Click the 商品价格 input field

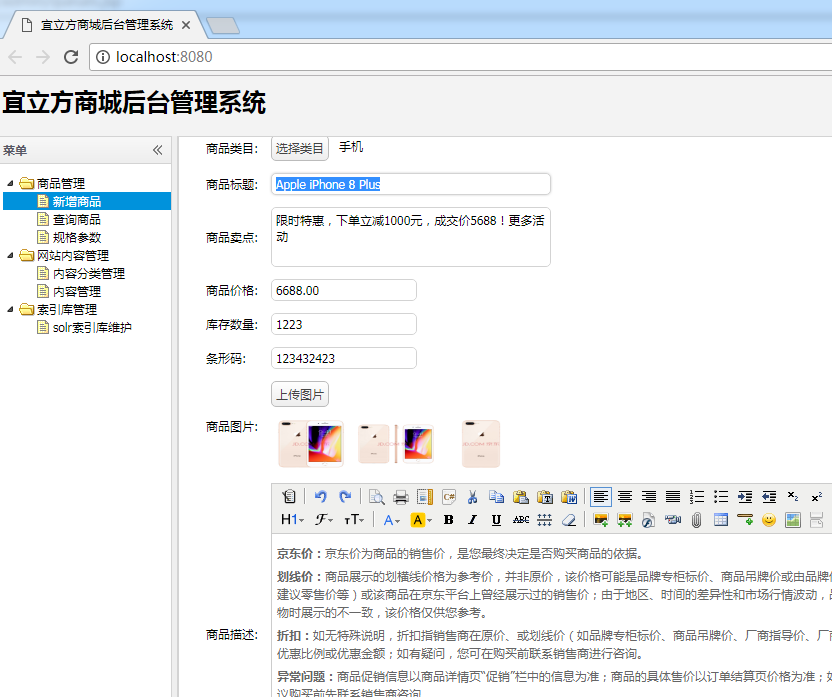[344, 291]
